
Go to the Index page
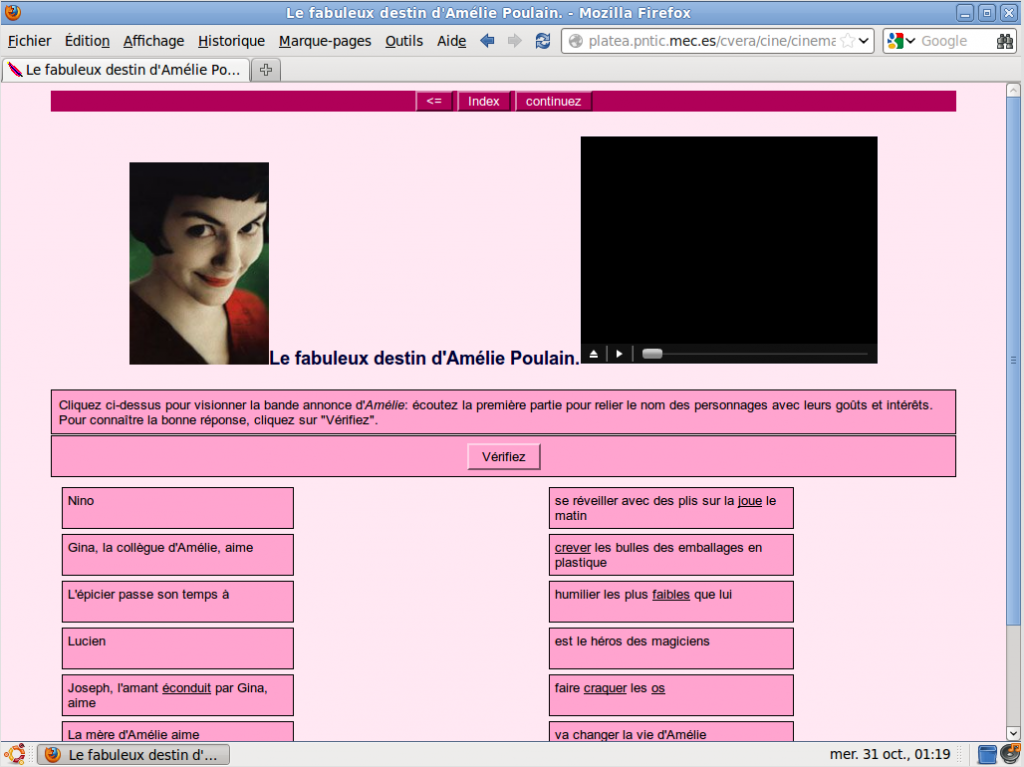click(484, 100)
